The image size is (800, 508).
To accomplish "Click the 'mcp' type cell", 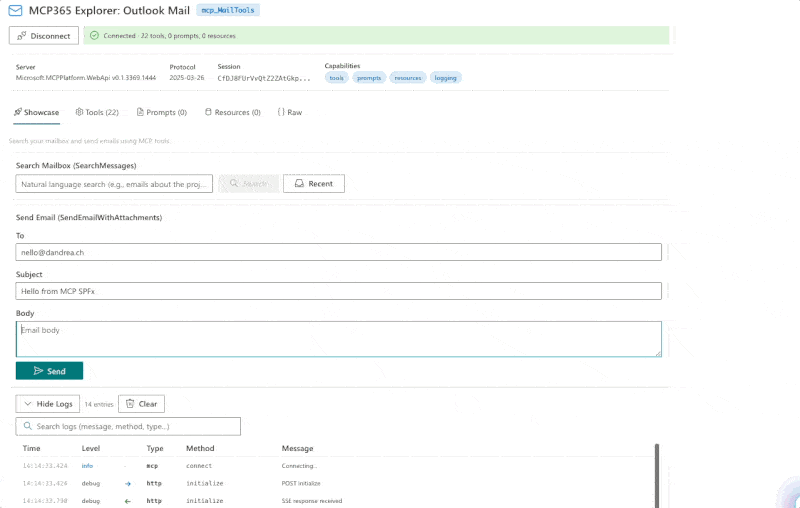I will click(x=152, y=466).
